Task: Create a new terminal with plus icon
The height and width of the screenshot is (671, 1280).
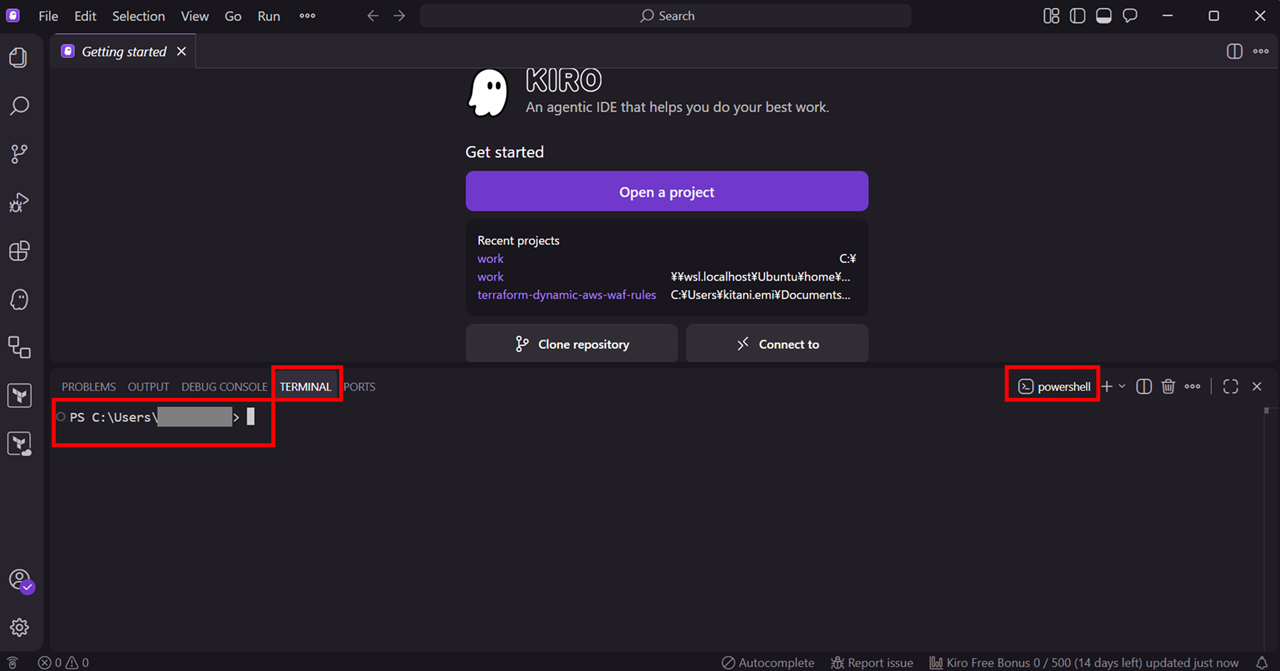Action: click(1106, 386)
